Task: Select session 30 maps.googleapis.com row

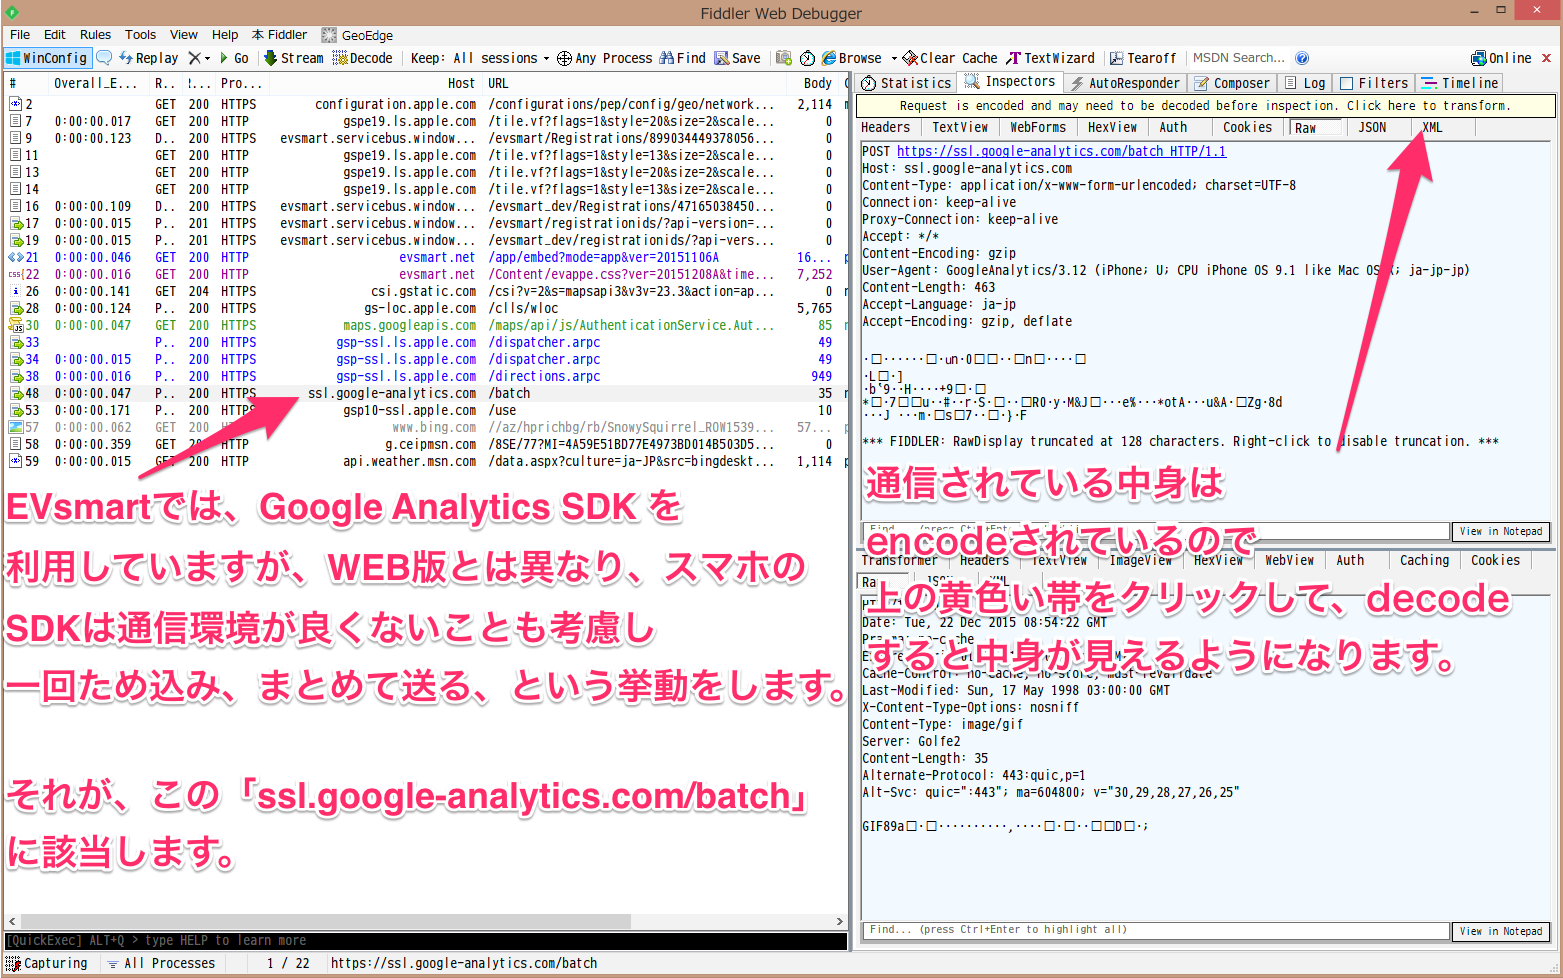Action: coord(425,325)
